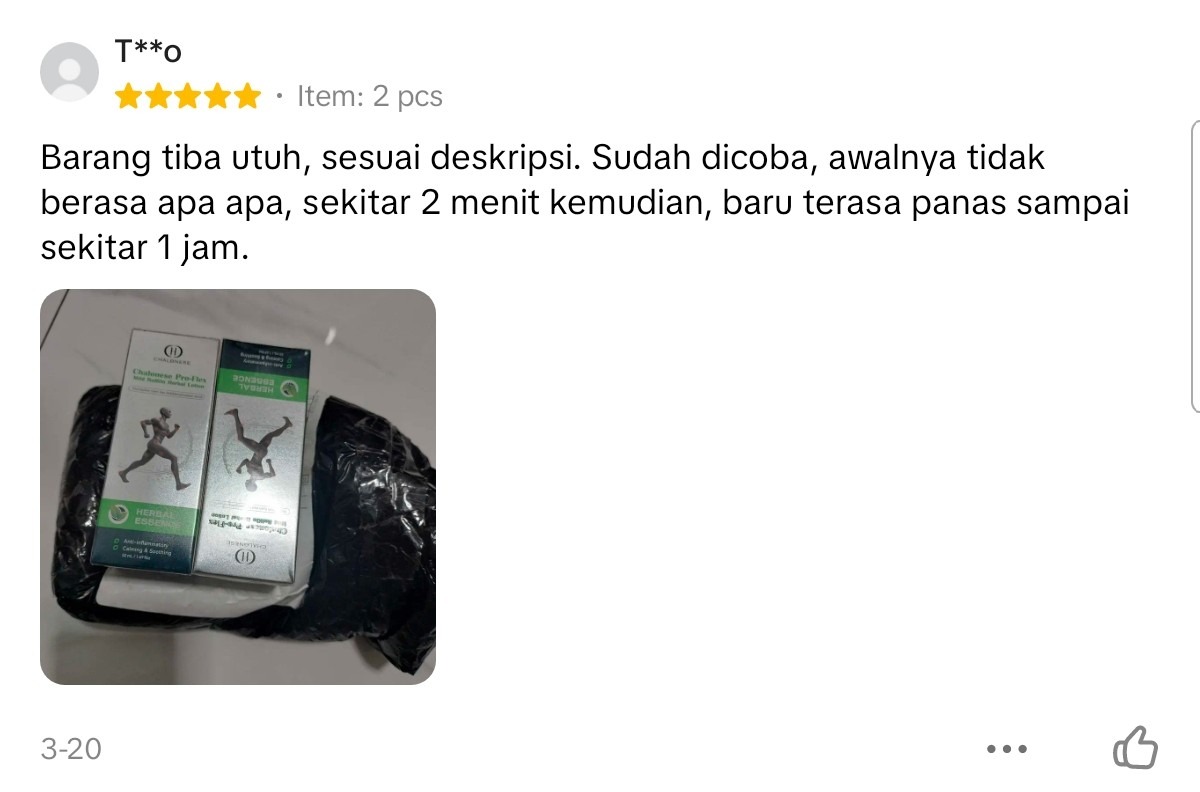Select the second yellow rating star
This screenshot has width=1200, height=792.
157,97
